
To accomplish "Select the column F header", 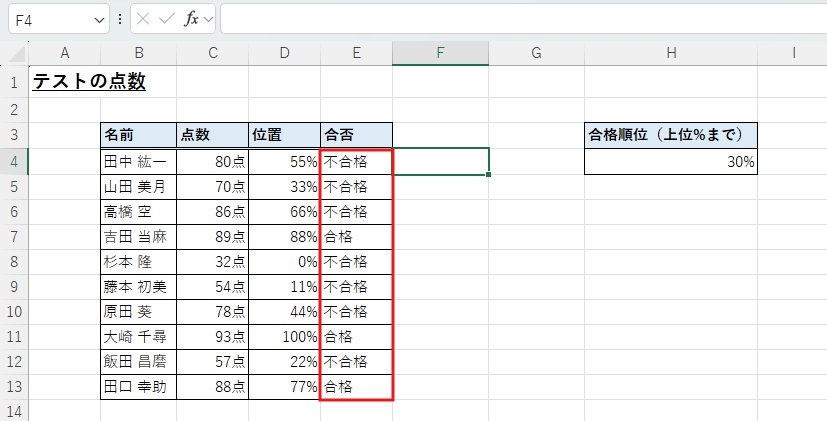I will click(x=441, y=53).
